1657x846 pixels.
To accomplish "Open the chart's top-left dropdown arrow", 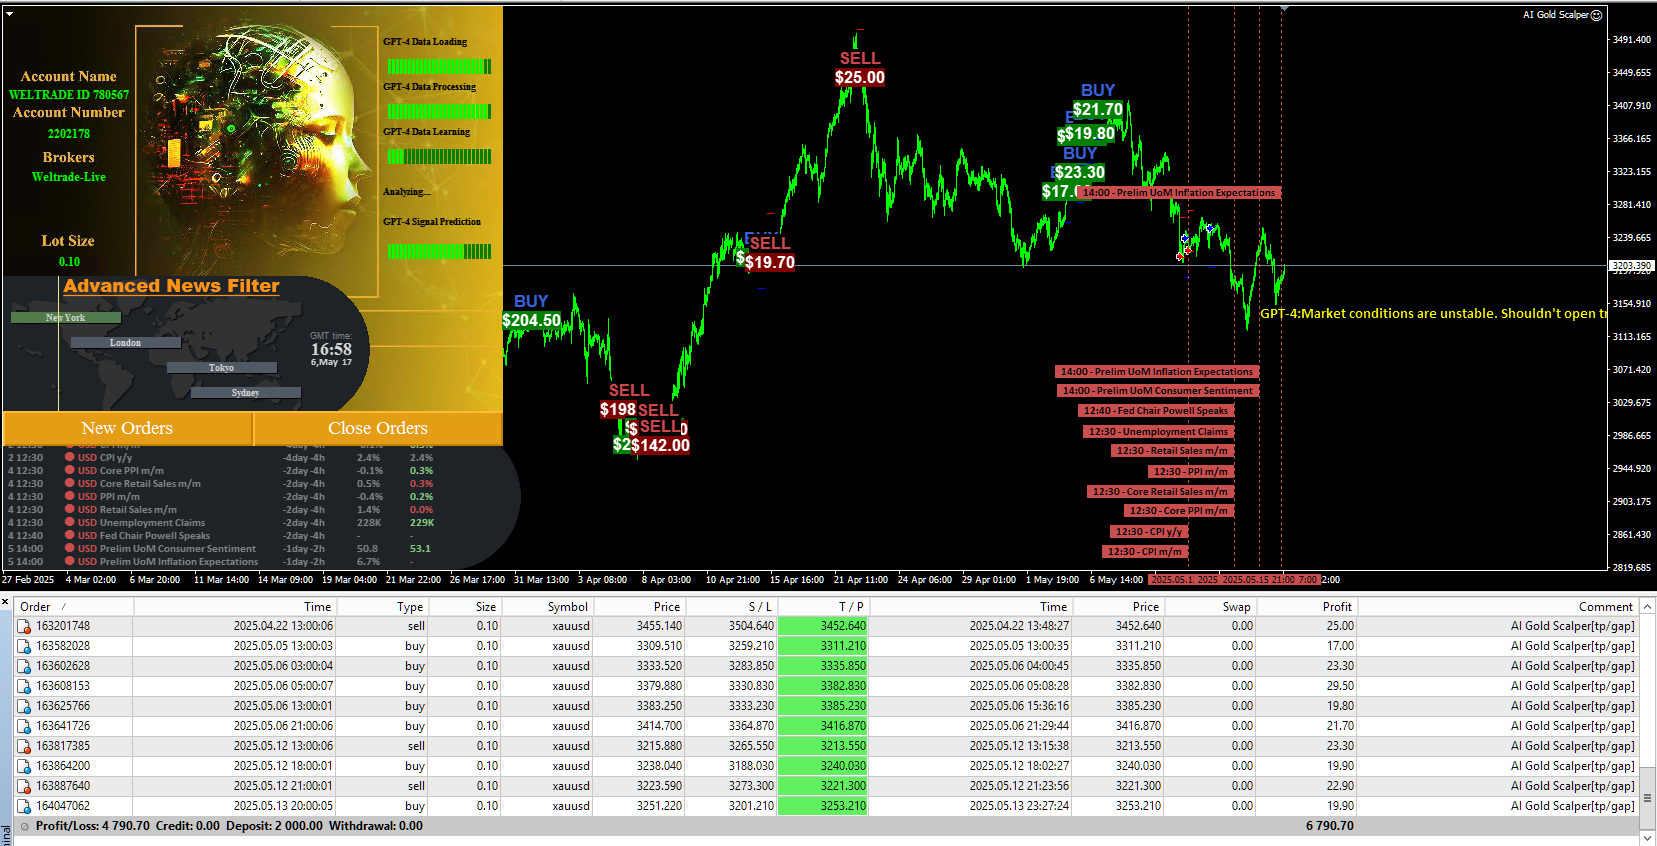I will point(9,14).
